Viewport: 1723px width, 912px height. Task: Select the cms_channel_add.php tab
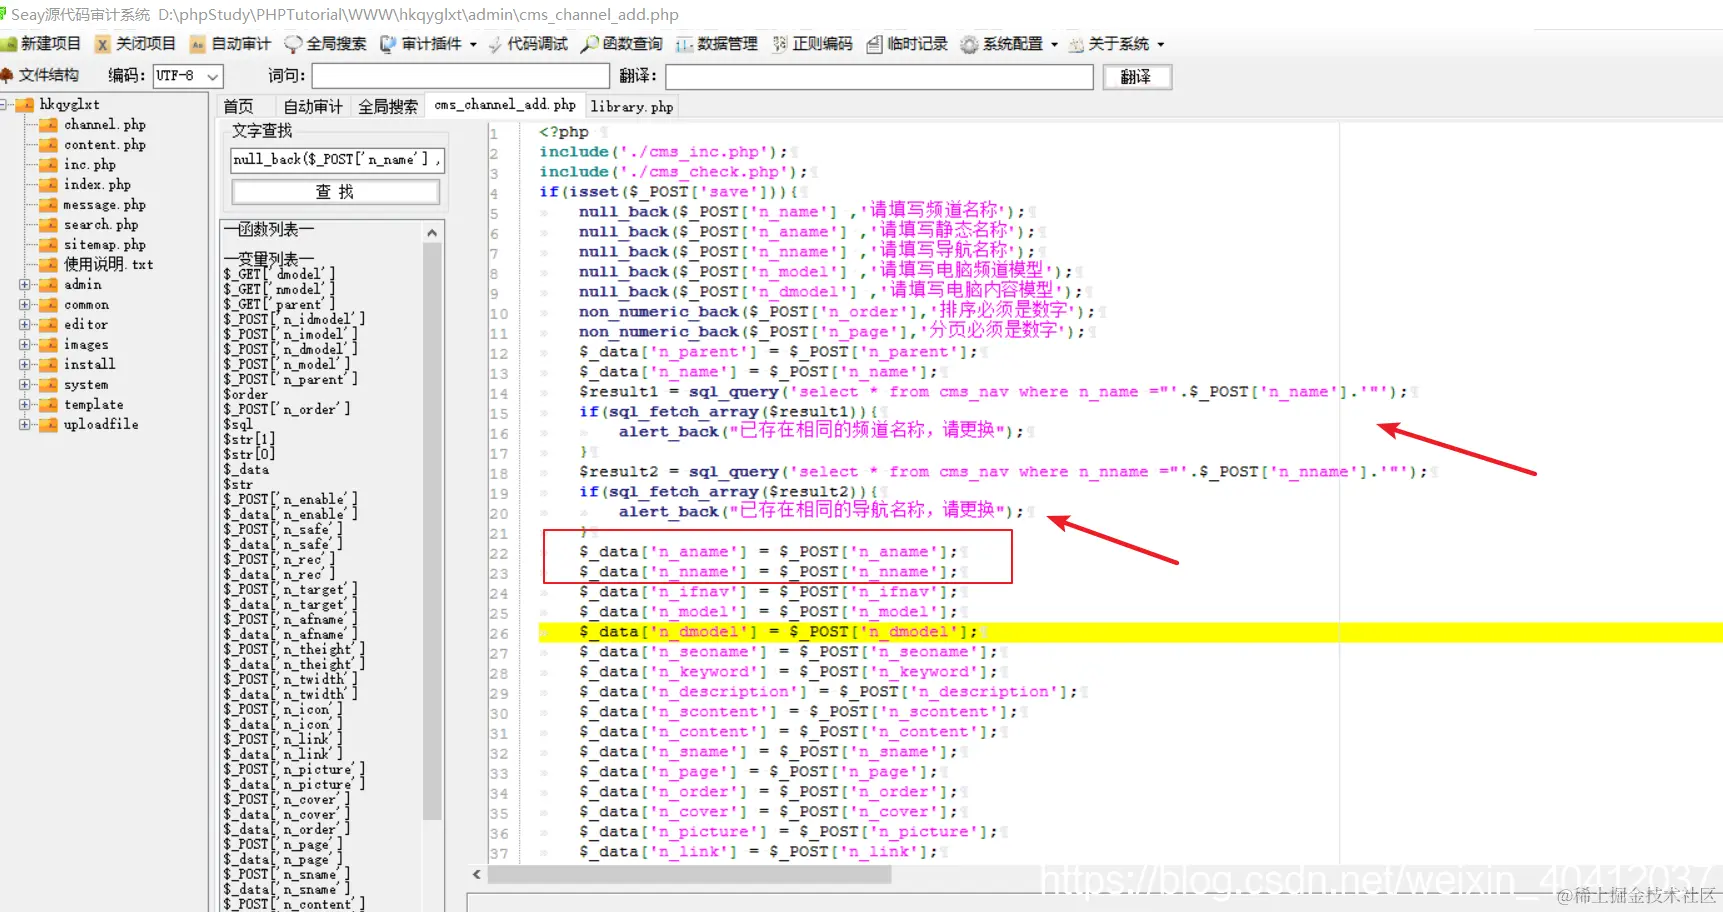505,105
